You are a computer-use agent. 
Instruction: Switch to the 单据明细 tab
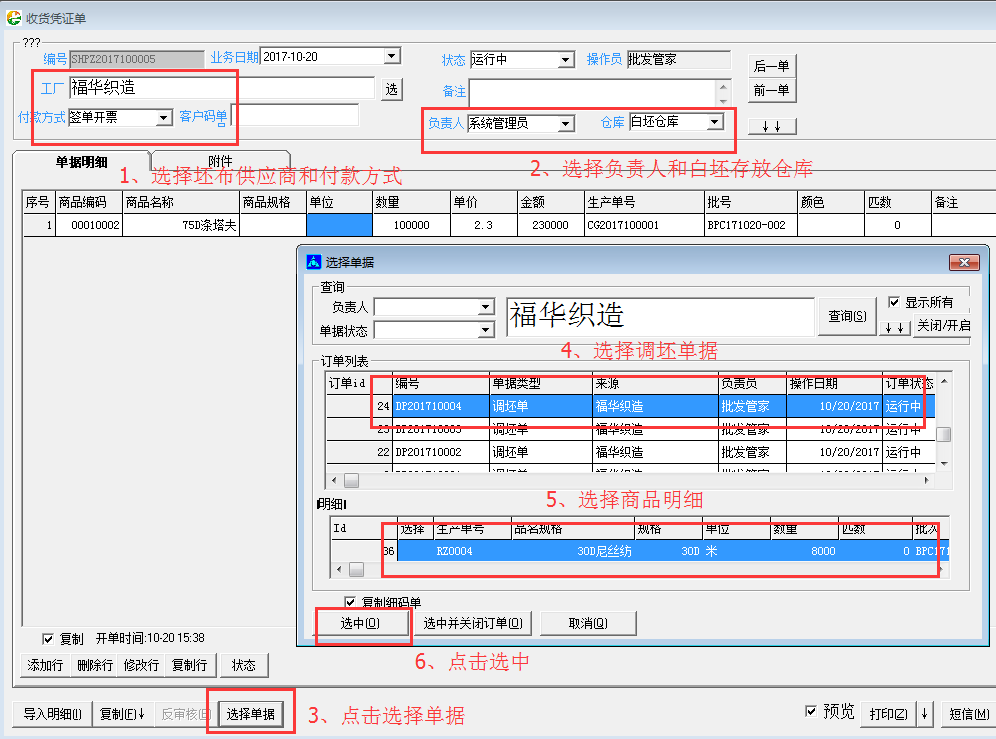(81, 161)
